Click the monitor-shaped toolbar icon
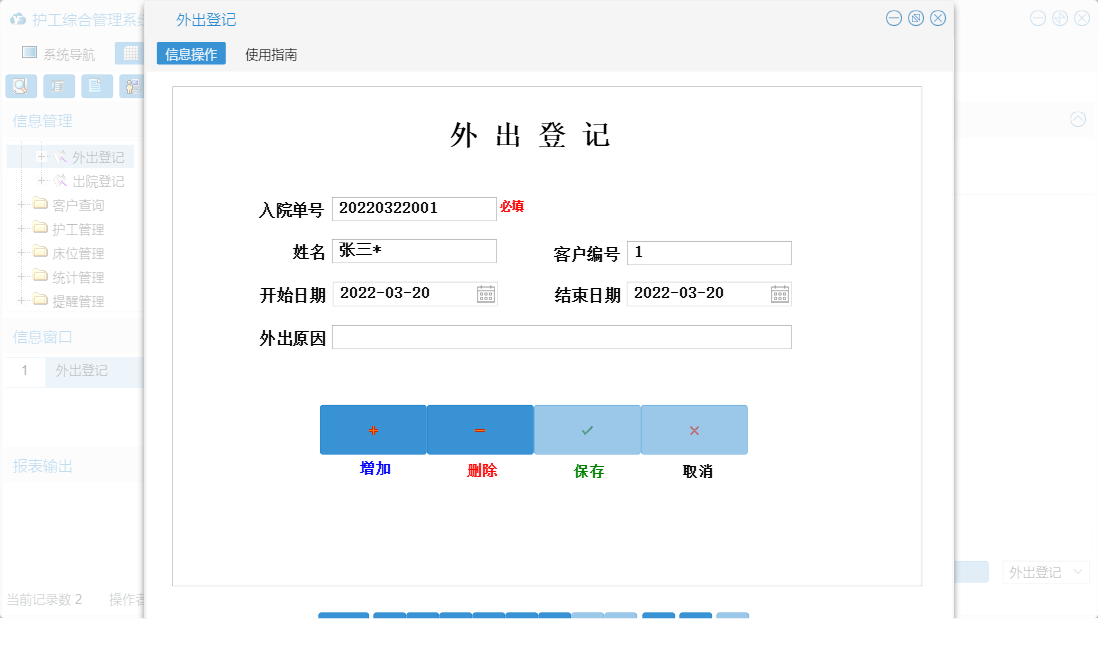 click(x=59, y=86)
